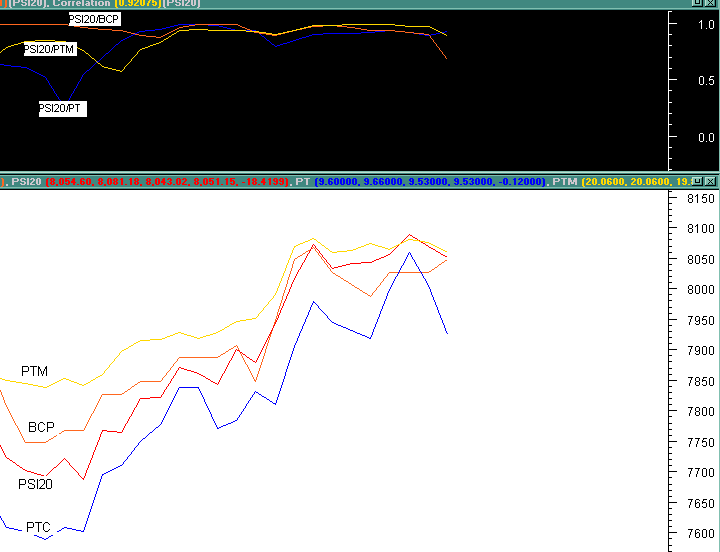This screenshot has height=552, width=720.
Task: Click the PTC line label
Action: [x=38, y=527]
